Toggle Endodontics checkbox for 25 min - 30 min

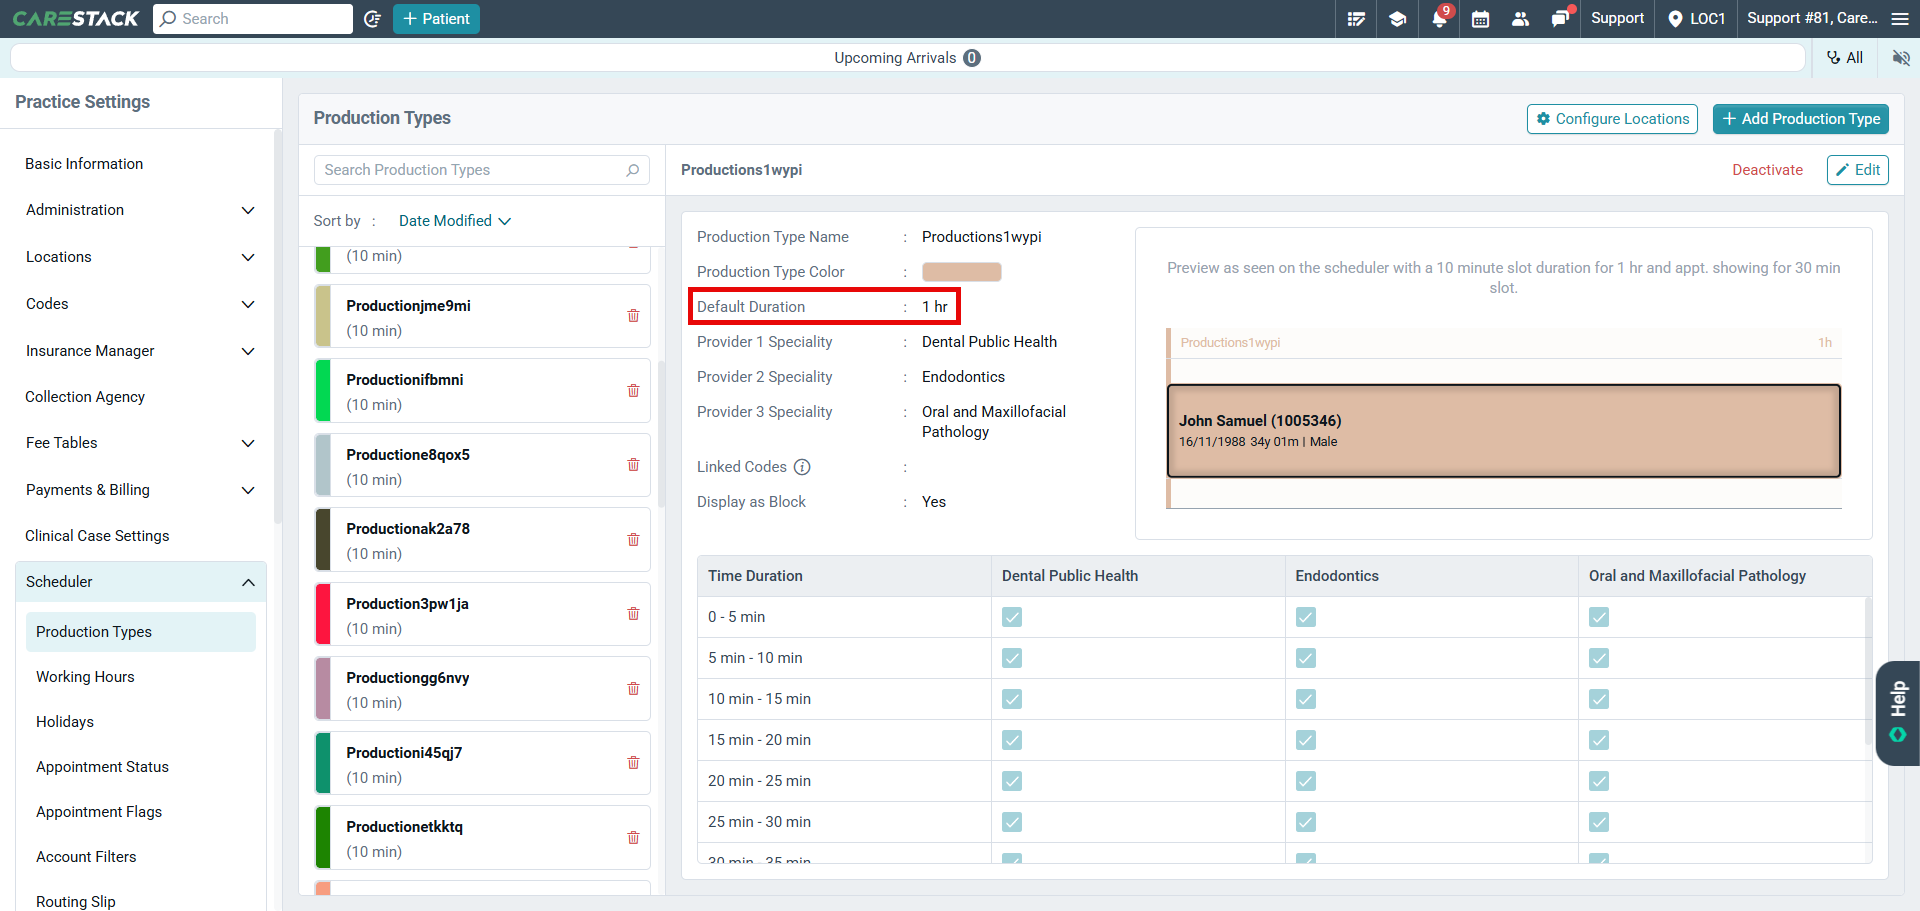click(1306, 822)
